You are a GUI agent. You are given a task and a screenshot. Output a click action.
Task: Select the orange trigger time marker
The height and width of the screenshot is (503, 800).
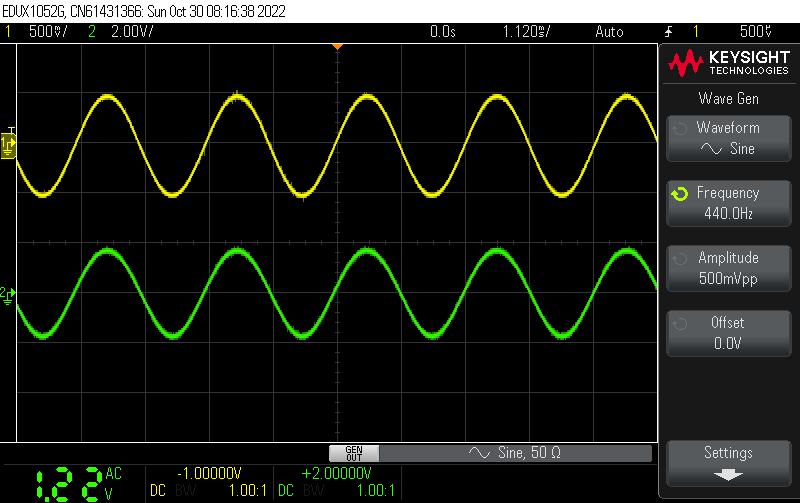pyautogui.click(x=337, y=47)
